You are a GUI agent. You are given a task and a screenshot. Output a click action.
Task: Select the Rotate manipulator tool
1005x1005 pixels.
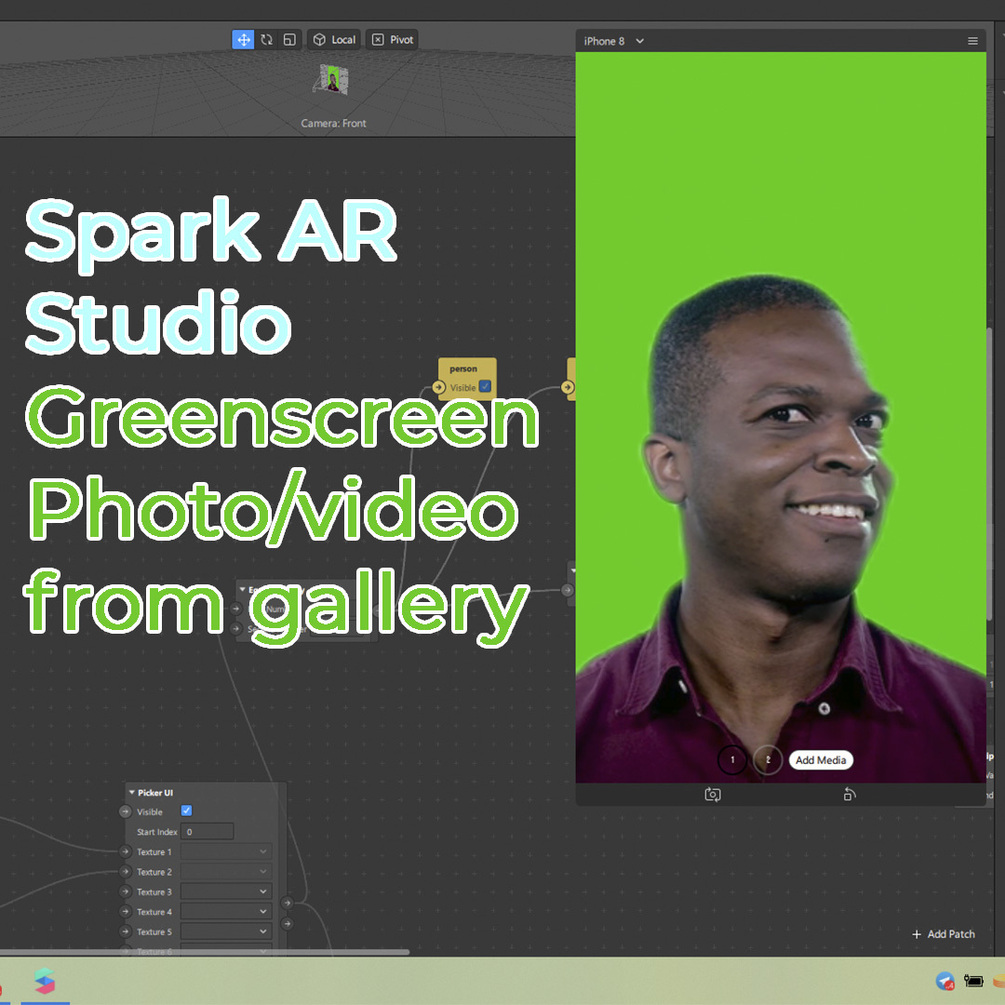pyautogui.click(x=267, y=40)
